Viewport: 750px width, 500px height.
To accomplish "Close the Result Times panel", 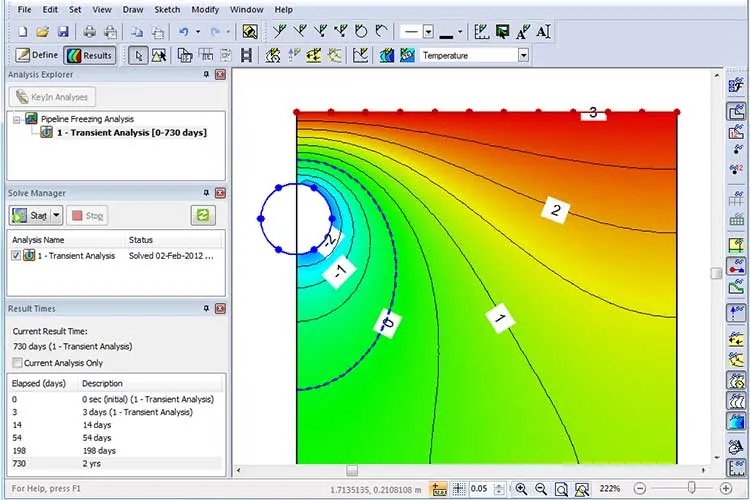I will click(220, 309).
